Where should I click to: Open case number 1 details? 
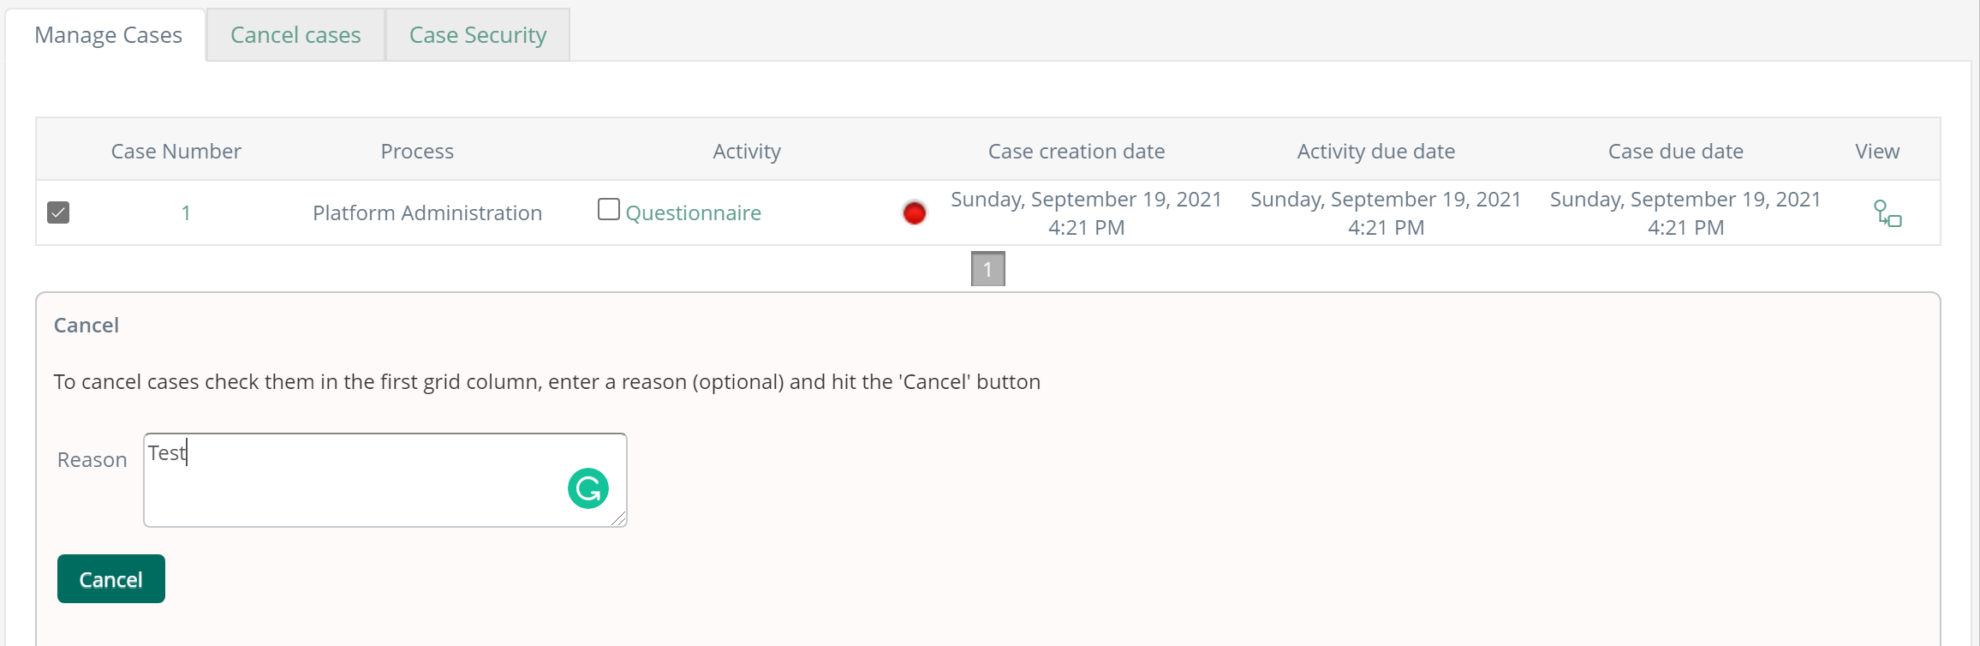(x=186, y=213)
